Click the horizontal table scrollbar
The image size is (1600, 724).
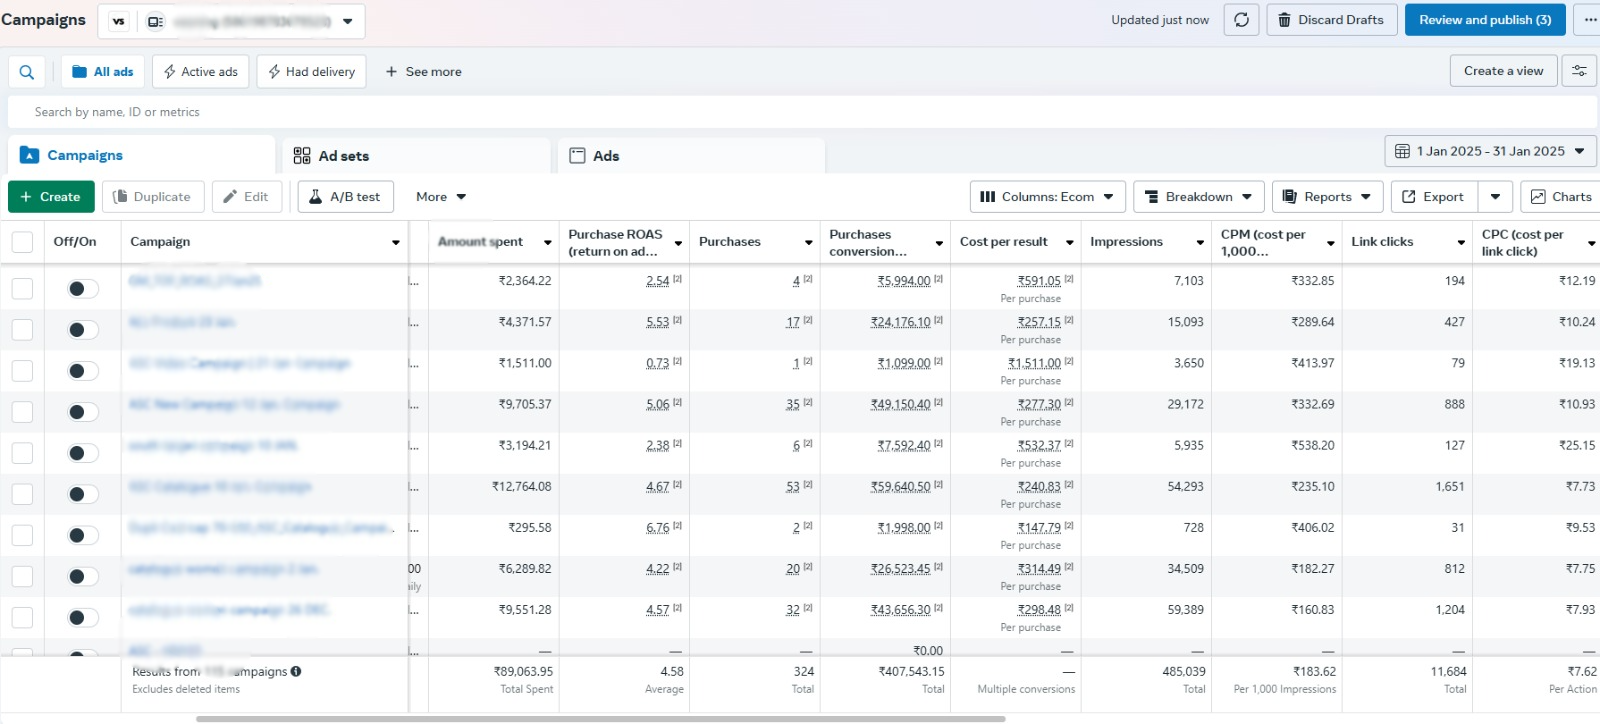[x=600, y=718]
